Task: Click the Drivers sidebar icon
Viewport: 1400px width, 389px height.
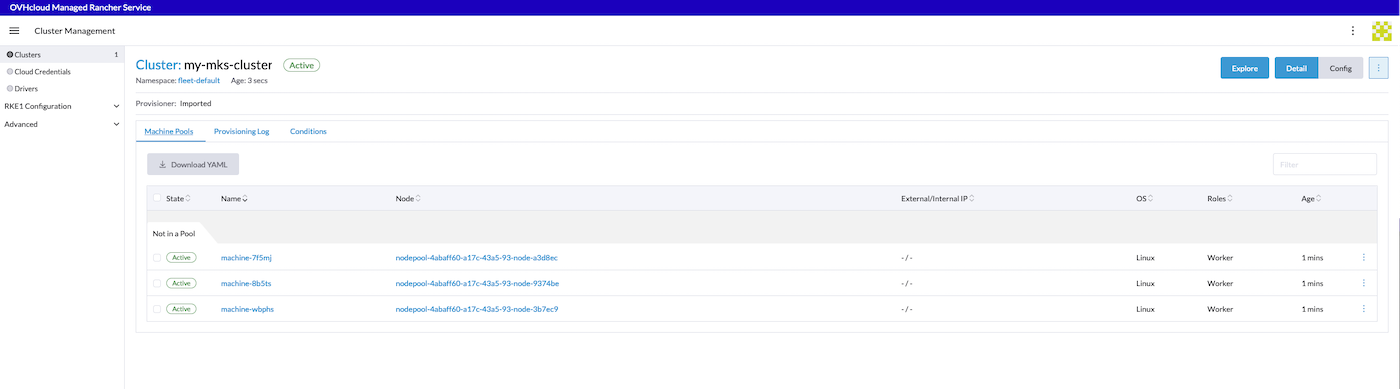Action: pyautogui.click(x=10, y=88)
